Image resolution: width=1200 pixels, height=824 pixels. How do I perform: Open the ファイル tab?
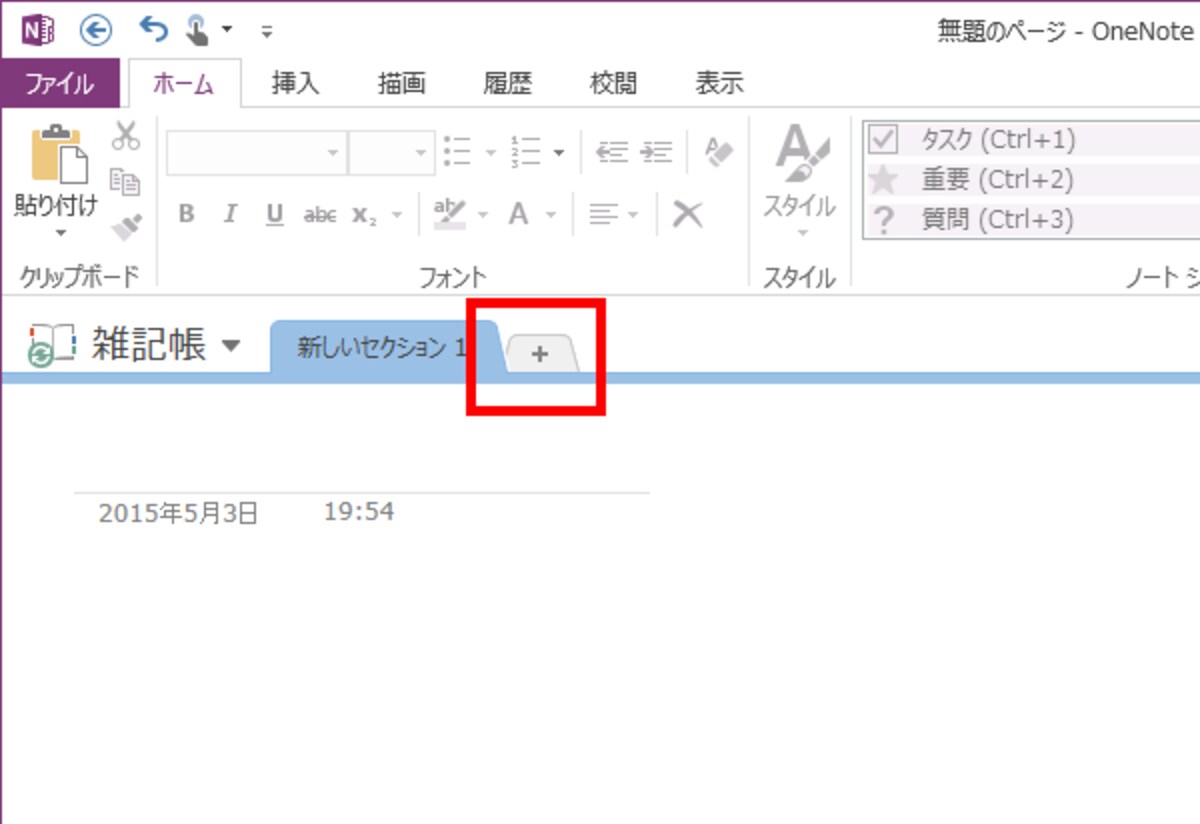pyautogui.click(x=60, y=84)
